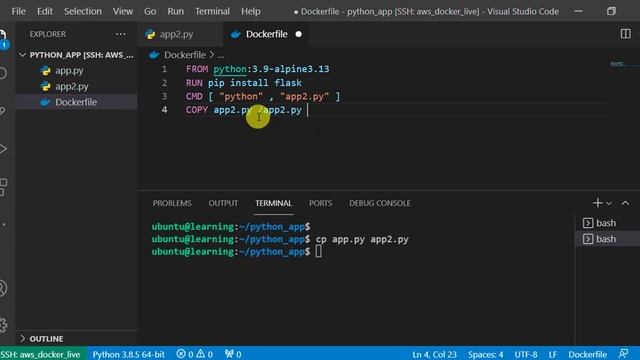Click line 4 COPY app2.py instruction
Screen dimensions: 640x360
[x=244, y=110]
